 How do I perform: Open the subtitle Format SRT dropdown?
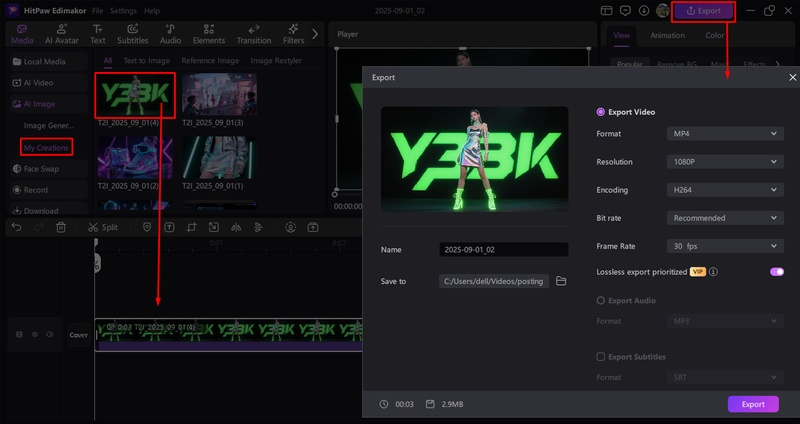[x=725, y=377]
